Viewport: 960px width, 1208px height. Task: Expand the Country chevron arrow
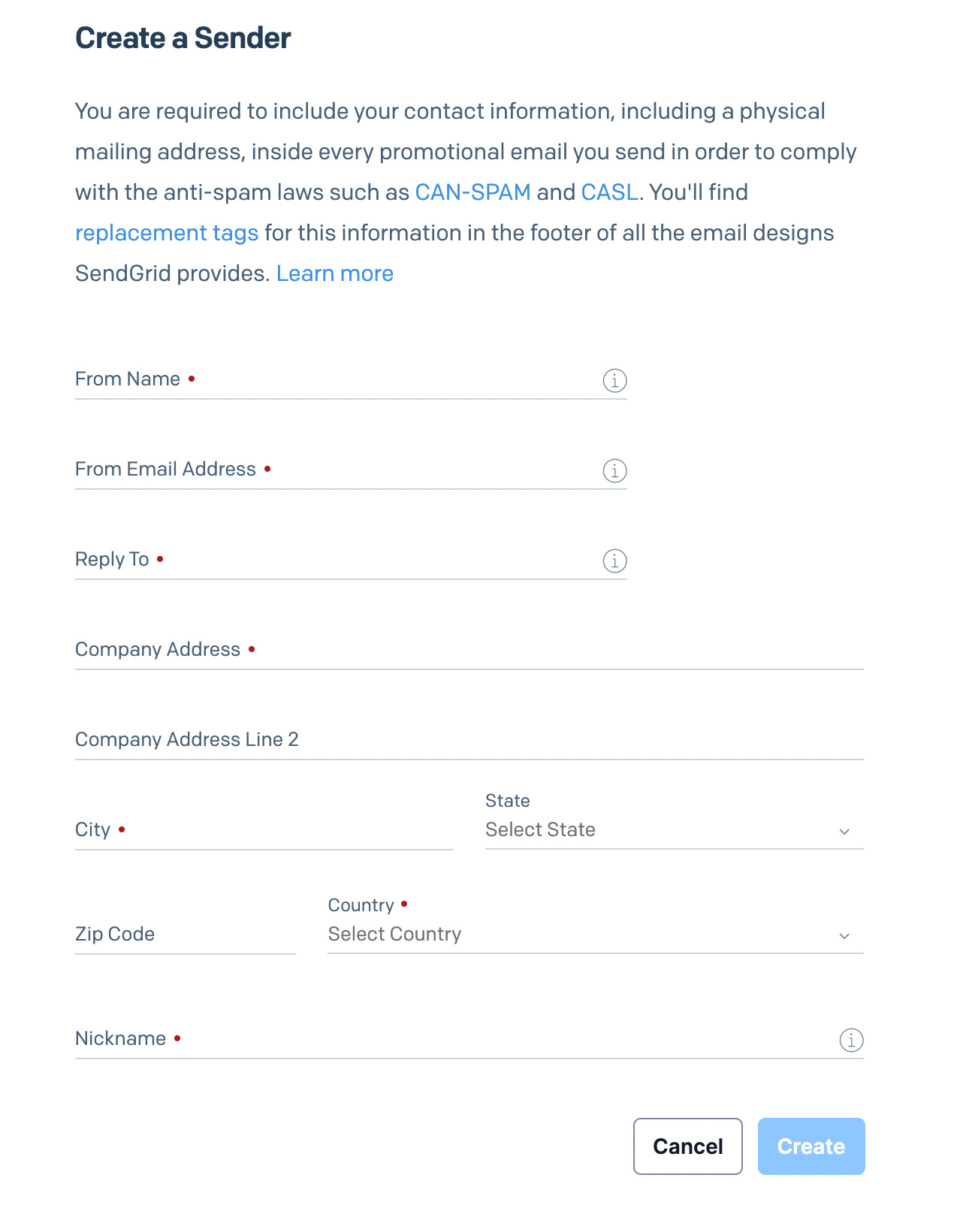(845, 936)
